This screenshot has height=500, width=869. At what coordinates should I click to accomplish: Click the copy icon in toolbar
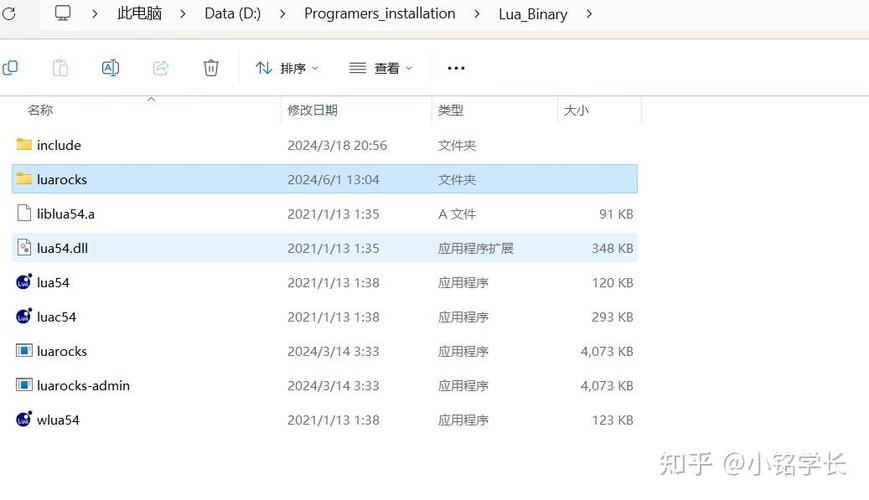(x=10, y=68)
